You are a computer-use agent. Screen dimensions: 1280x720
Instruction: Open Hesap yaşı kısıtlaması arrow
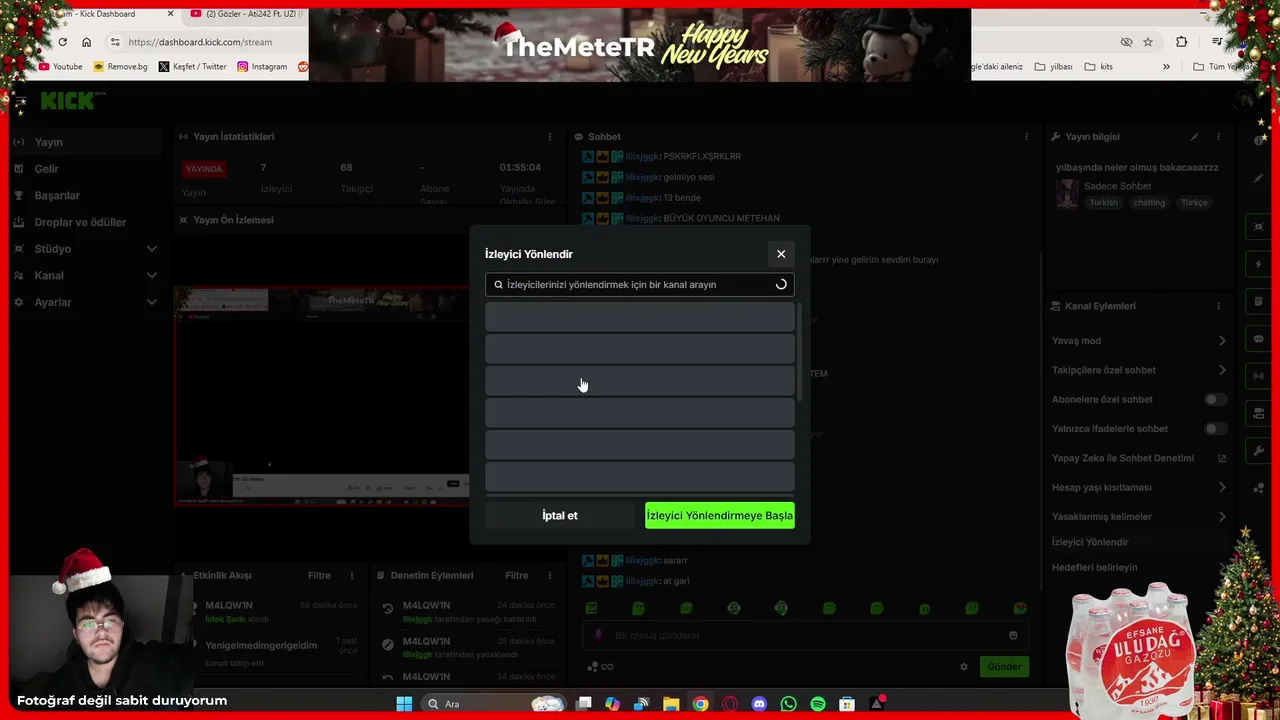pyautogui.click(x=1222, y=488)
